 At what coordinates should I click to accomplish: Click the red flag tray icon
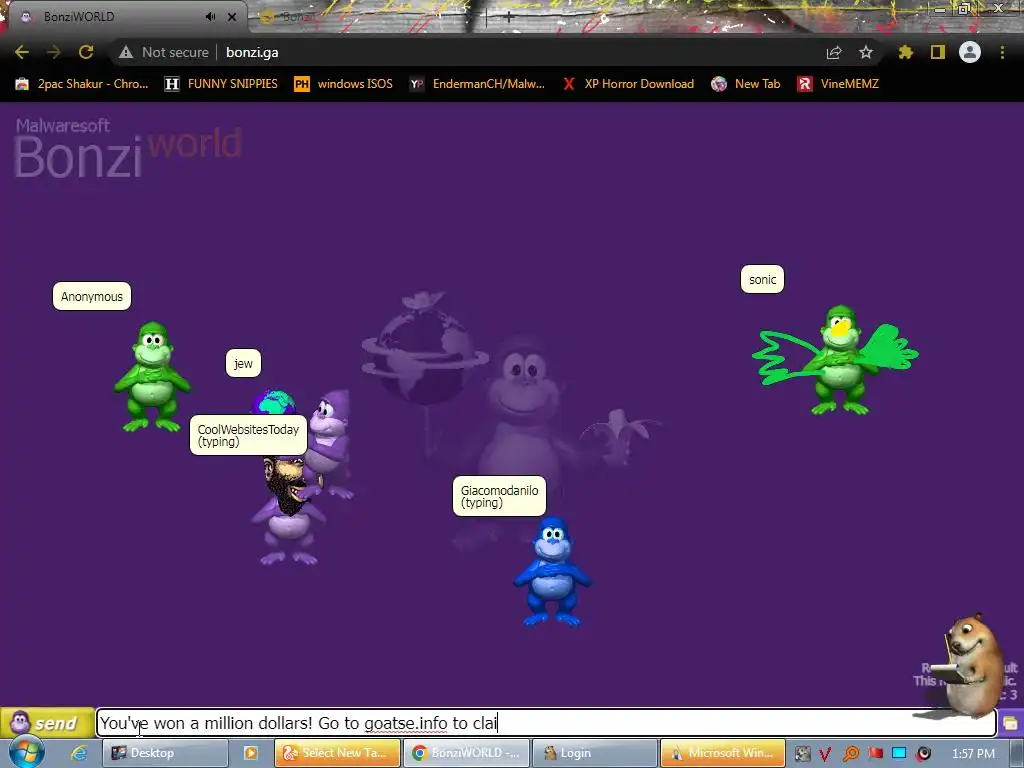coord(875,753)
